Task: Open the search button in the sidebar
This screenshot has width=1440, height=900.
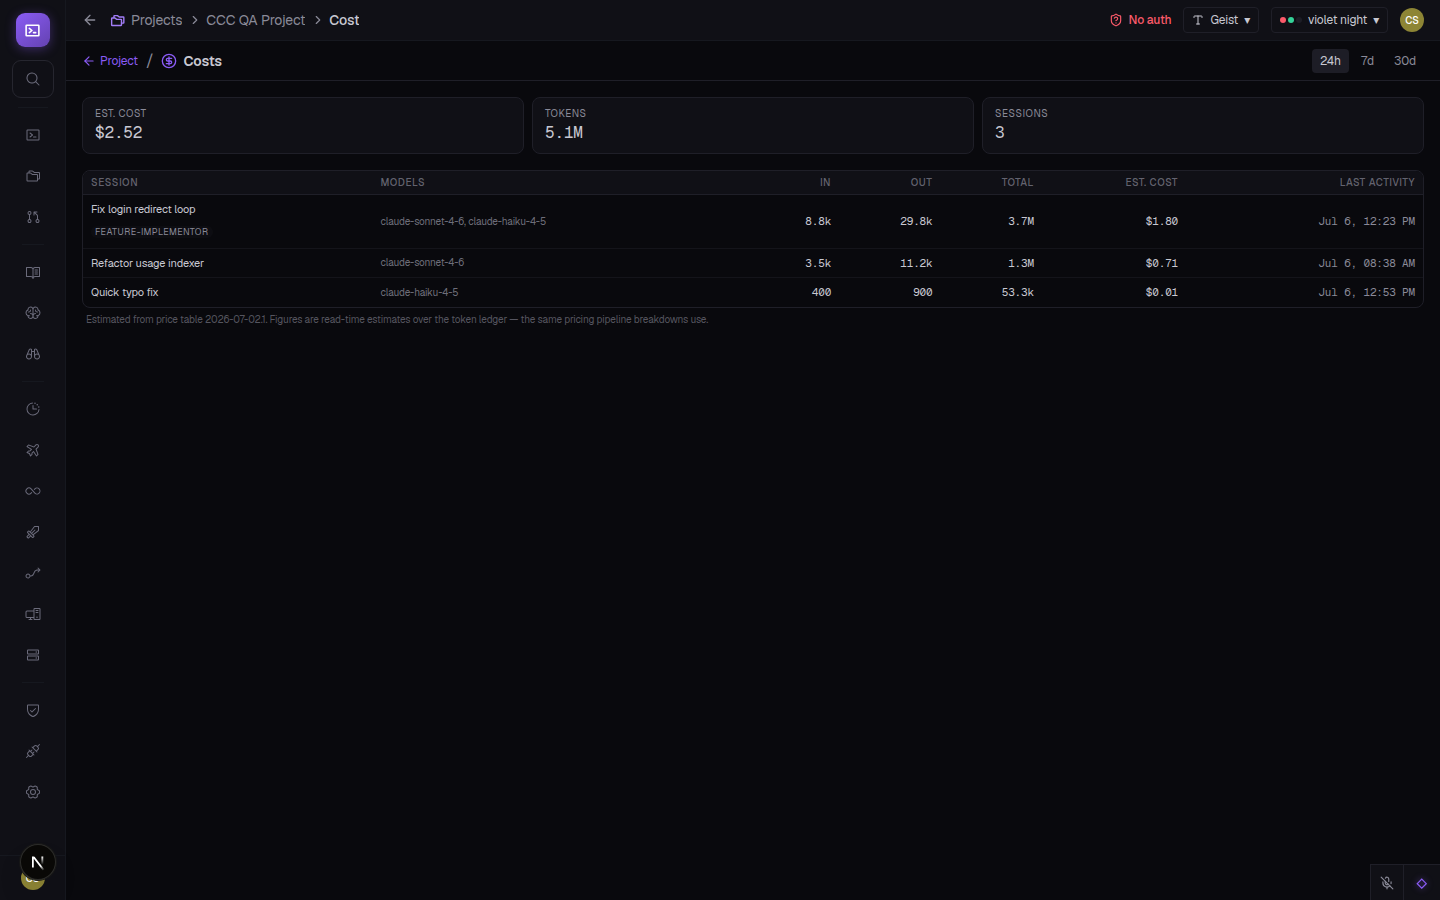Action: [33, 79]
